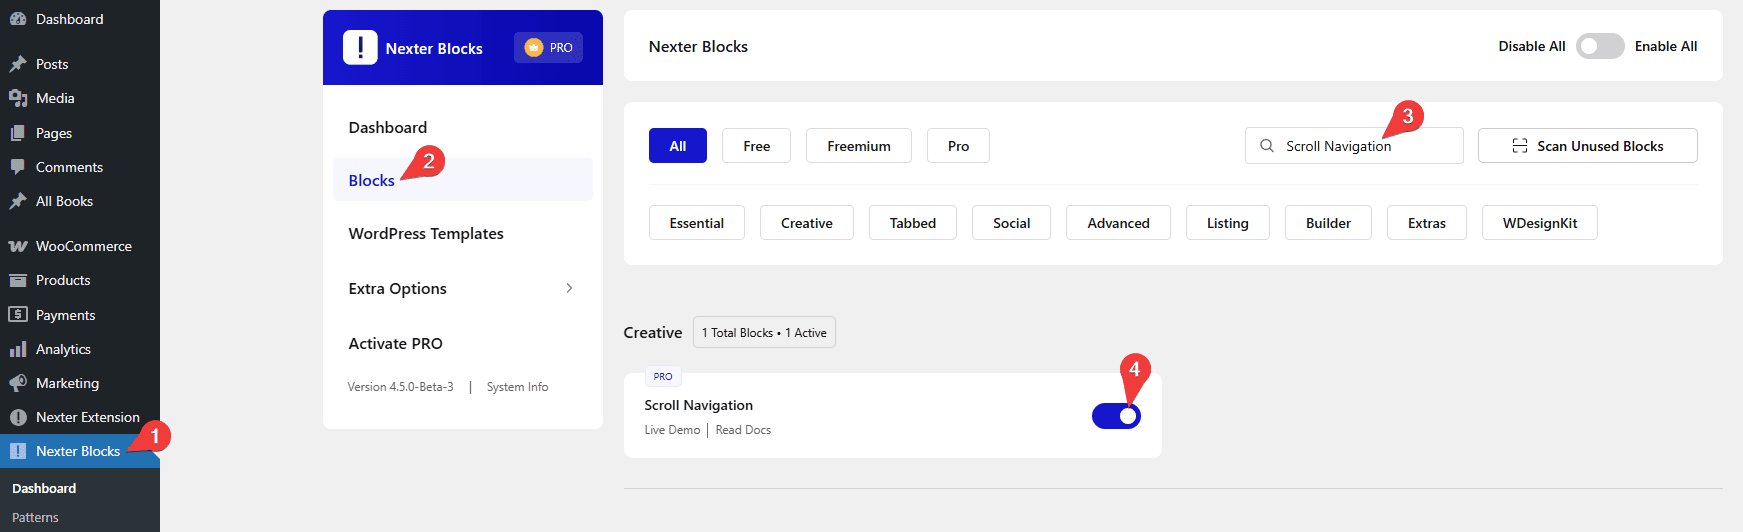
Task: Select the Listing category button
Action: coord(1228,223)
